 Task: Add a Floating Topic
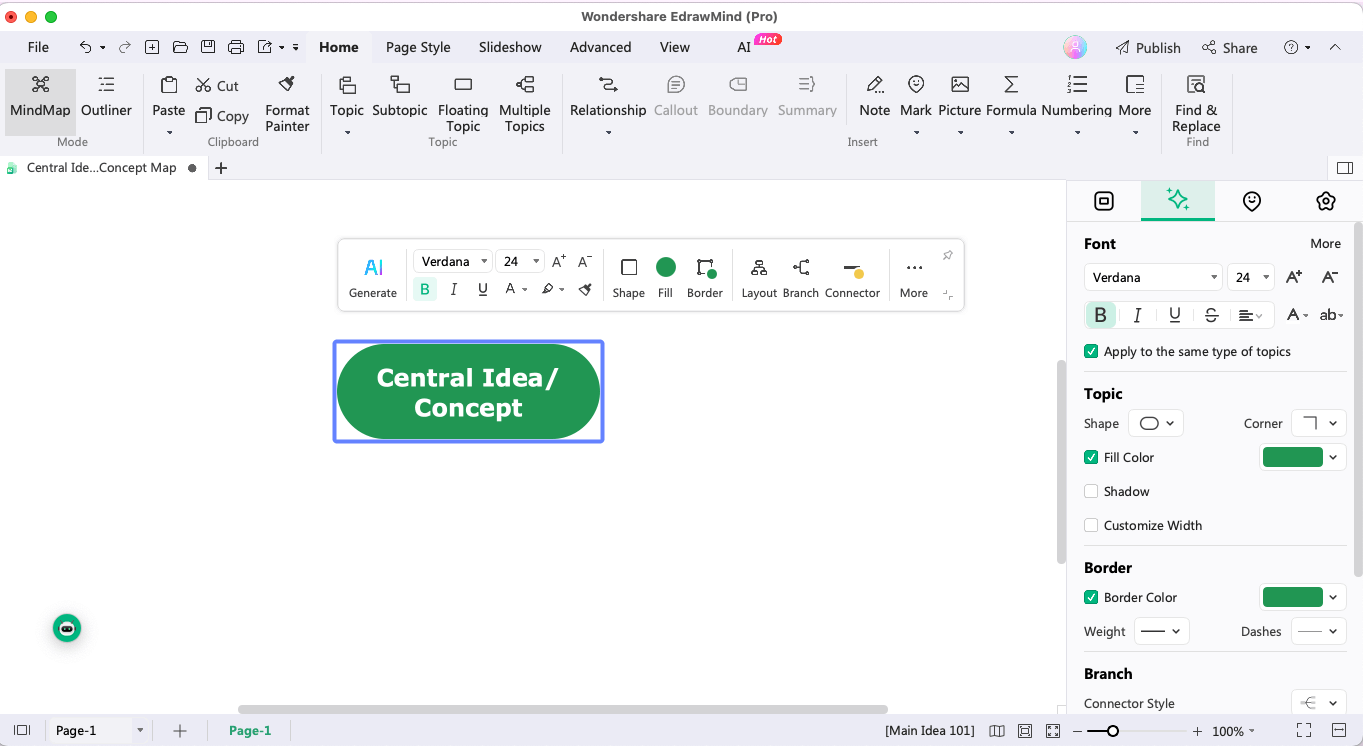(x=463, y=104)
